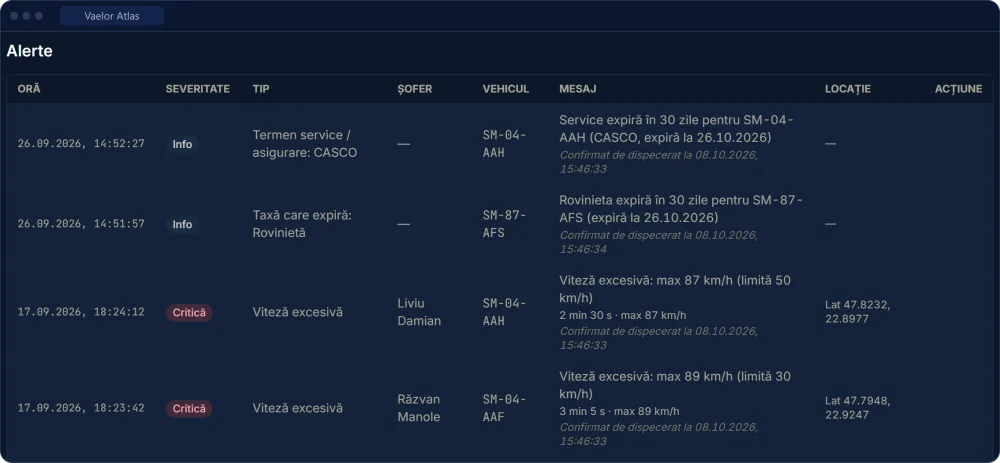Click confirmation note in Liviu Damian row
The height and width of the screenshot is (463, 1000).
658,338
